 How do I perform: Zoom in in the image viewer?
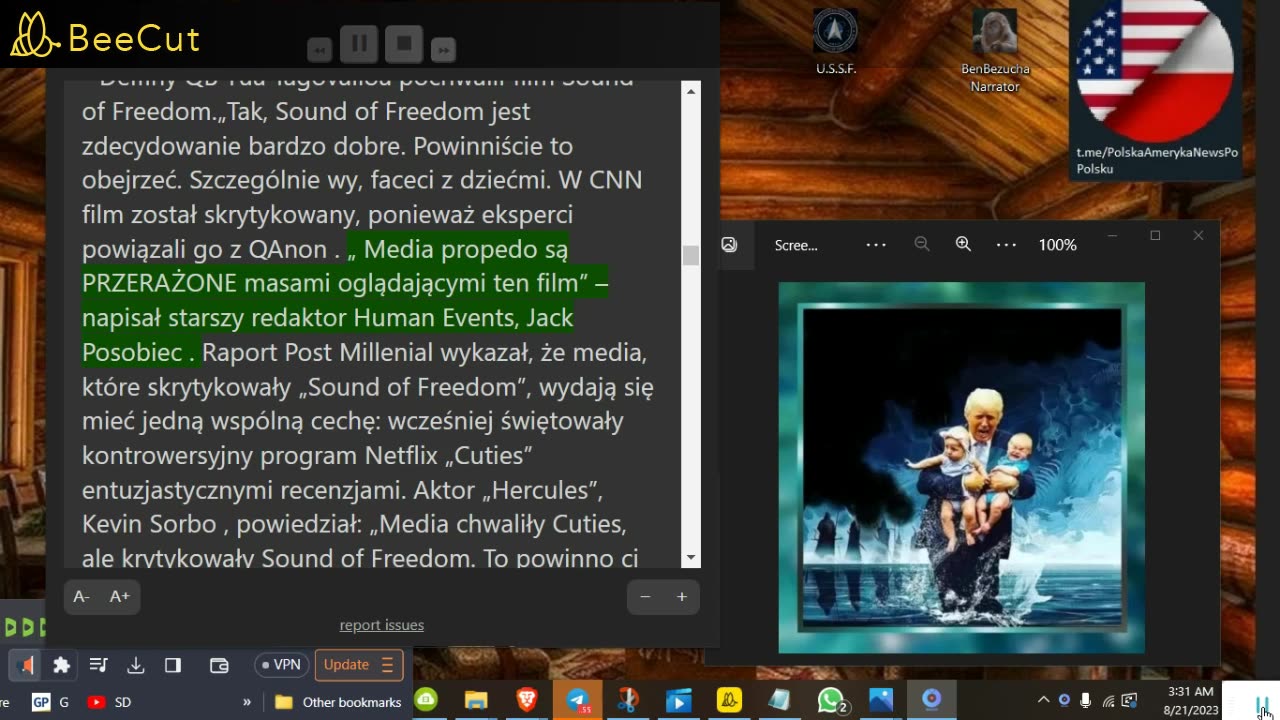click(963, 245)
